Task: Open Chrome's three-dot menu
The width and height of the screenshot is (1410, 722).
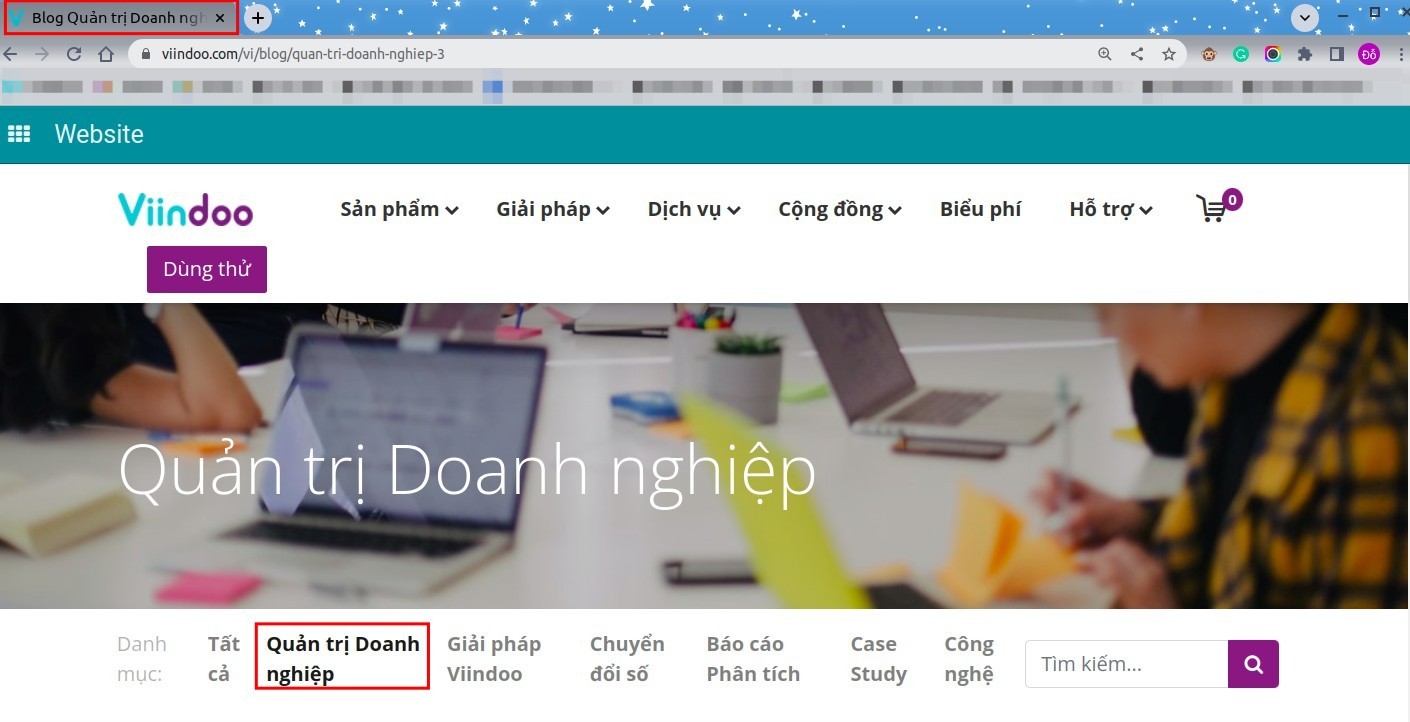Action: click(x=1402, y=54)
